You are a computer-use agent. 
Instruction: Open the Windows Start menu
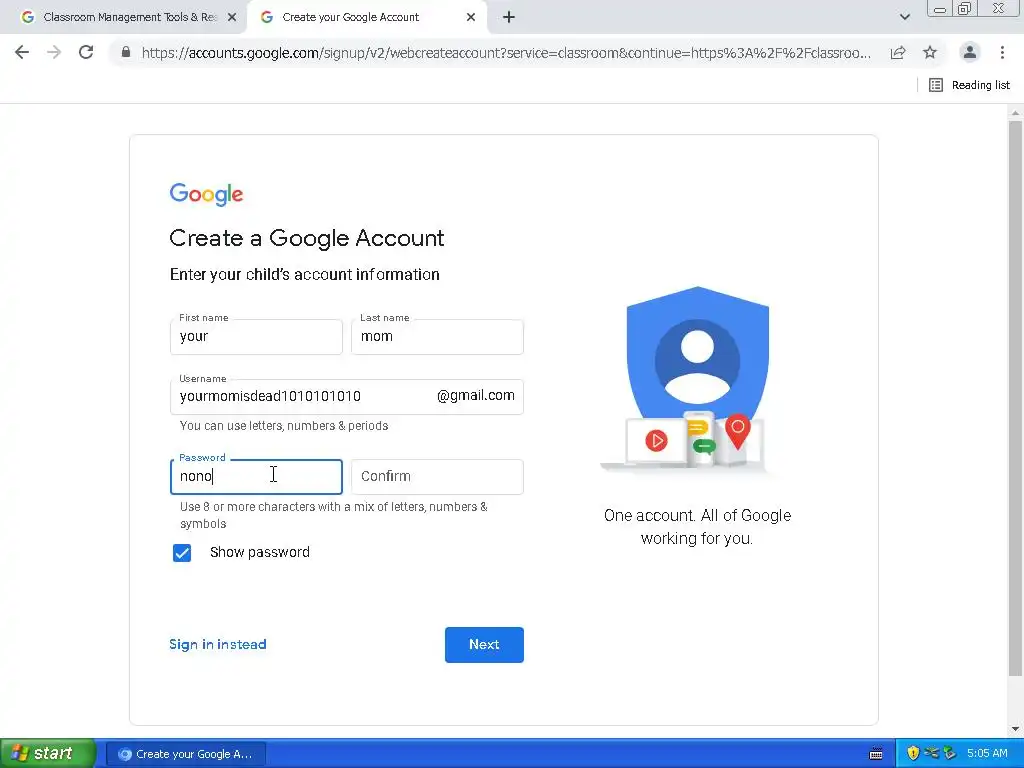click(47, 753)
